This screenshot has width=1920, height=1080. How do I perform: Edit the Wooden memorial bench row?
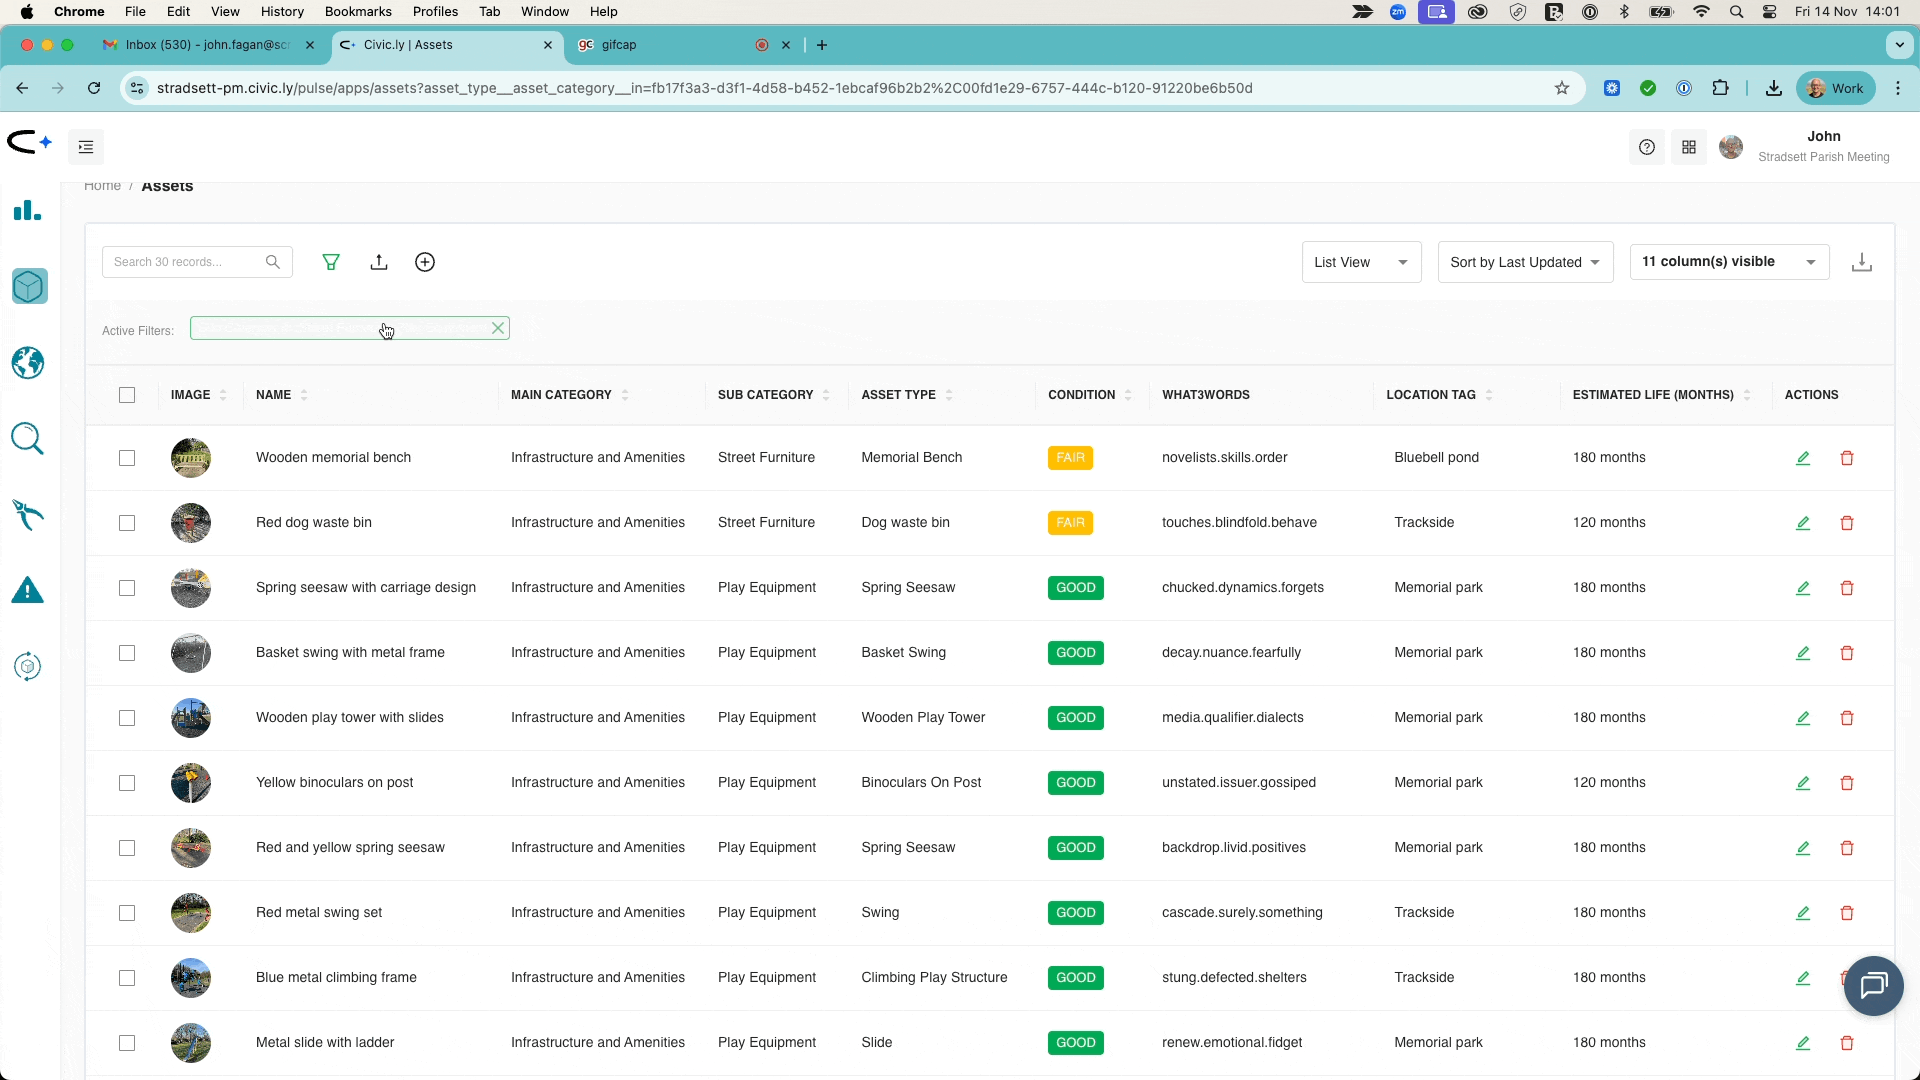click(x=1803, y=458)
